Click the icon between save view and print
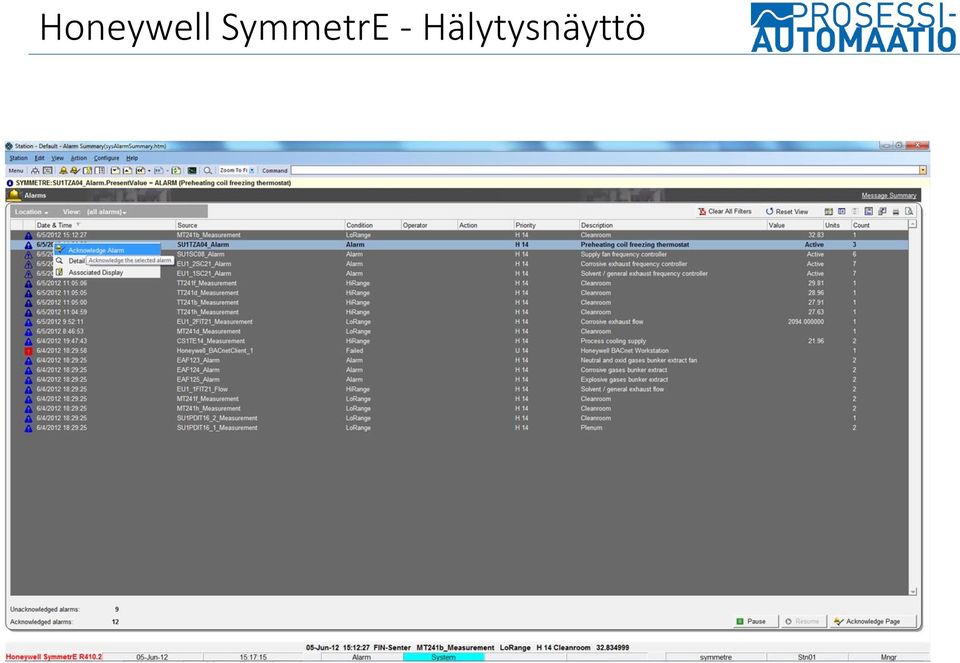The width and height of the screenshot is (960, 663). coord(882,211)
